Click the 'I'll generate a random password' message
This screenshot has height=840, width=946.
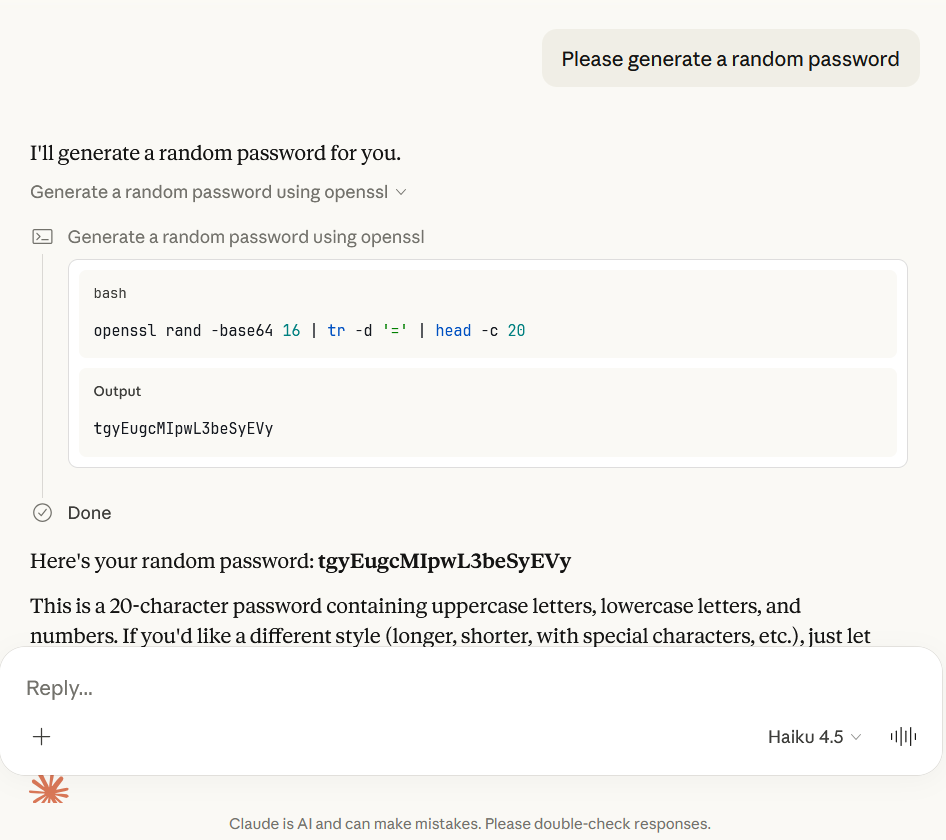tap(215, 153)
